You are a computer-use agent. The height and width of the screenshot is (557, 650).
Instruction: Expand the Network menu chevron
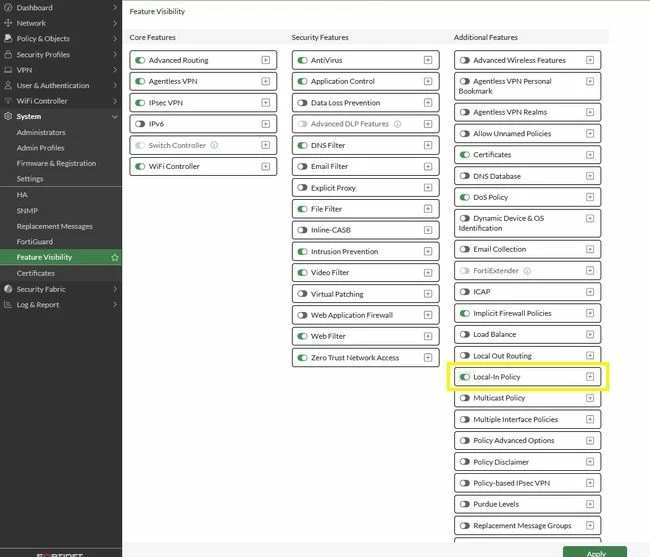click(115, 23)
